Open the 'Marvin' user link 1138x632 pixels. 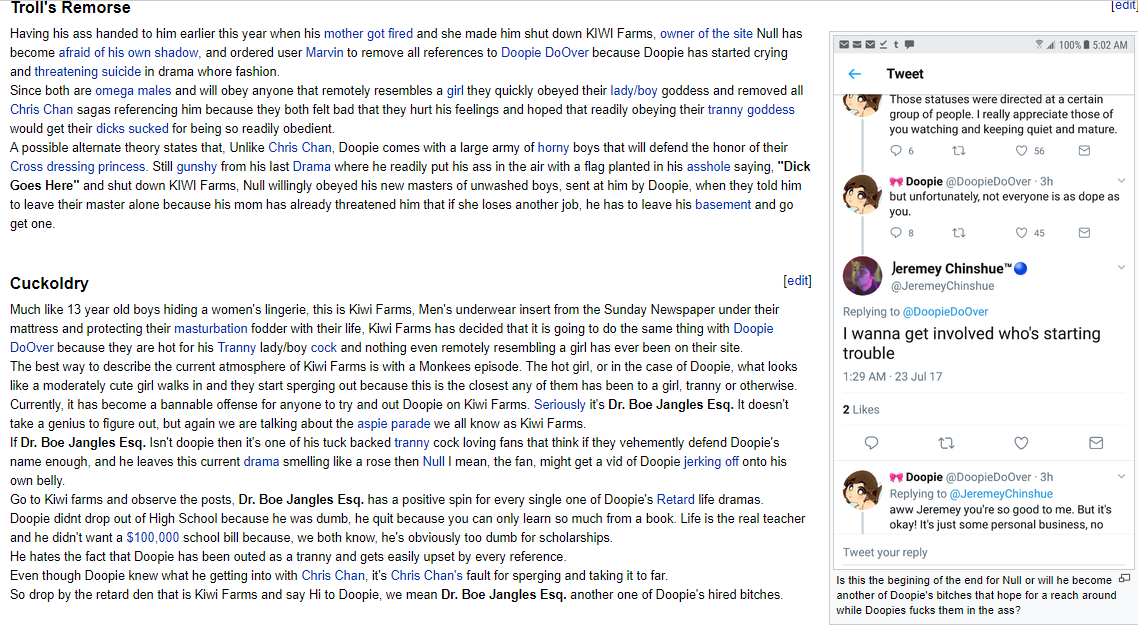point(324,52)
